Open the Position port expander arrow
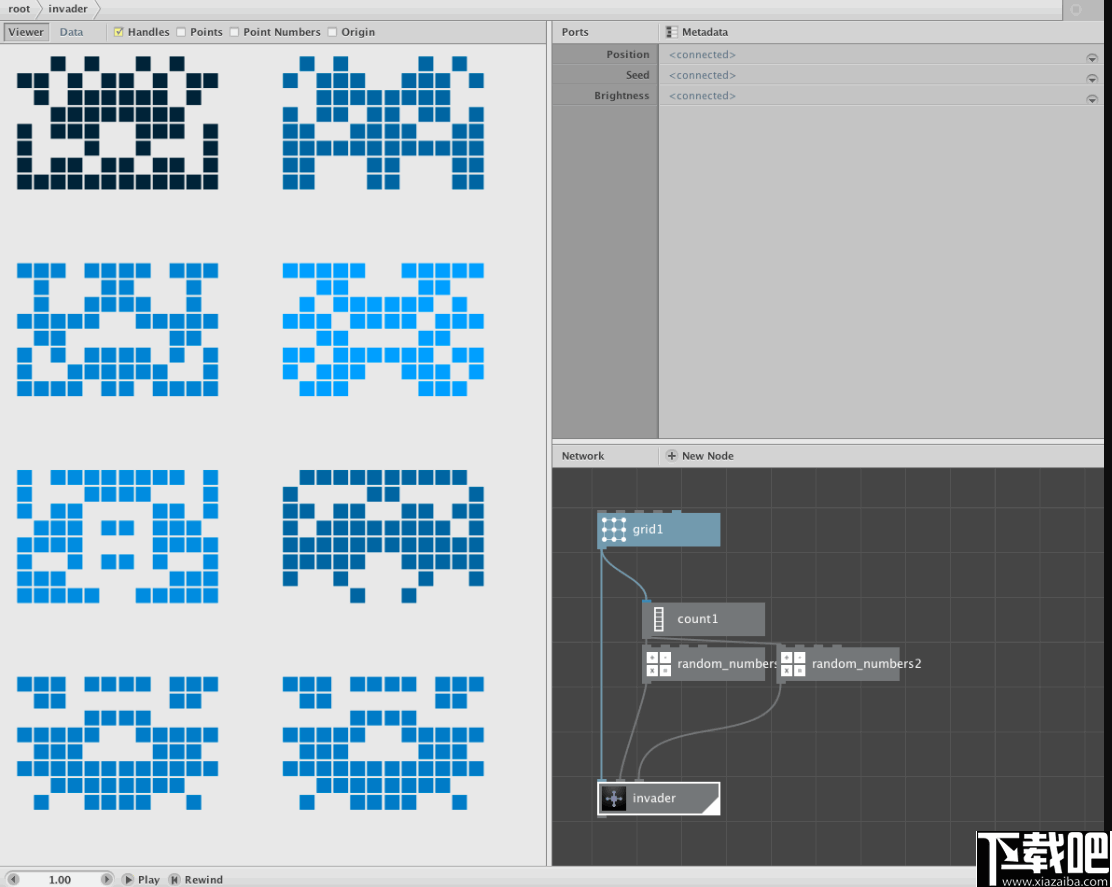The width and height of the screenshot is (1112, 887). click(x=1092, y=57)
